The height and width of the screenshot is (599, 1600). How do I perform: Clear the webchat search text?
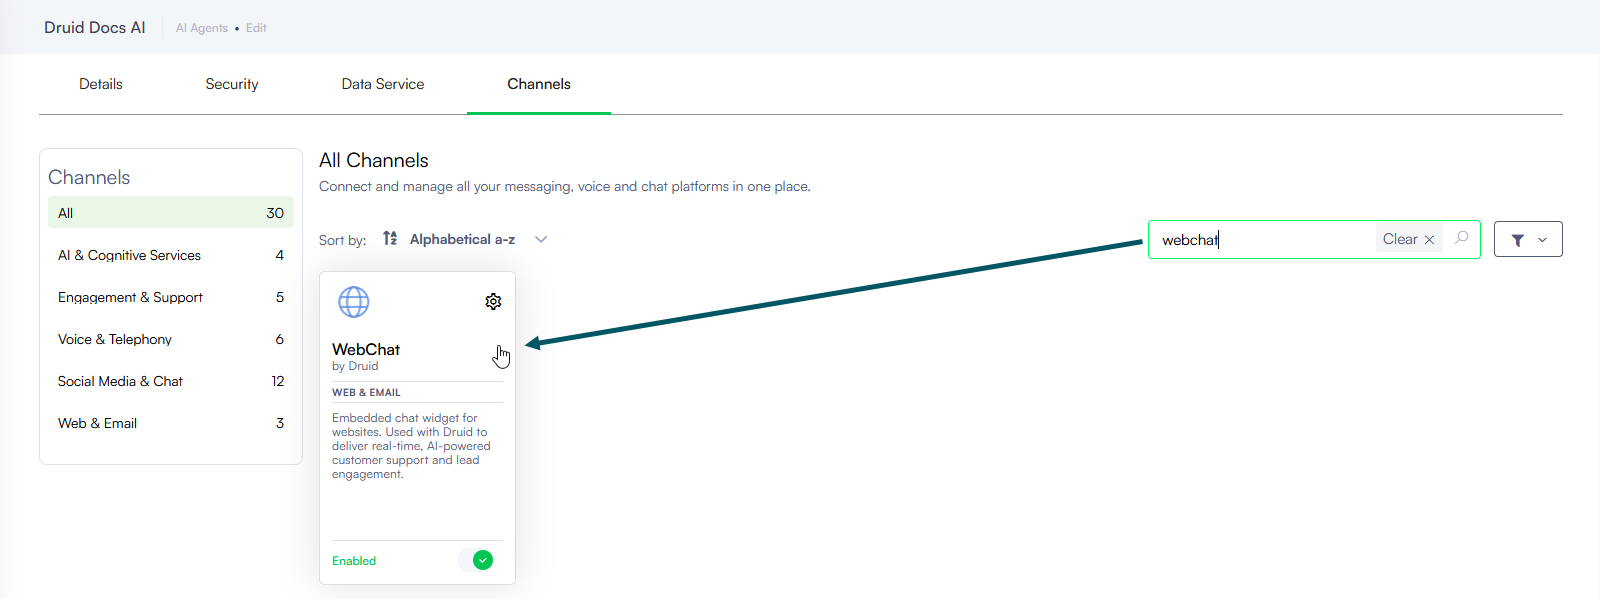1408,239
